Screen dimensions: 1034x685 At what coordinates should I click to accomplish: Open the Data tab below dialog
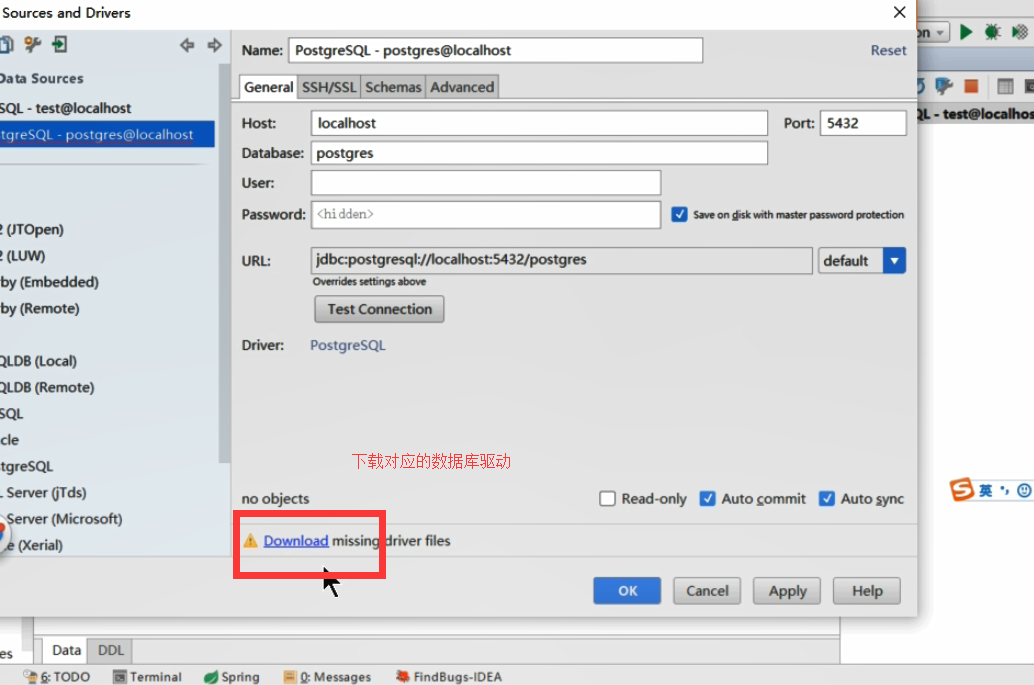[x=66, y=650]
